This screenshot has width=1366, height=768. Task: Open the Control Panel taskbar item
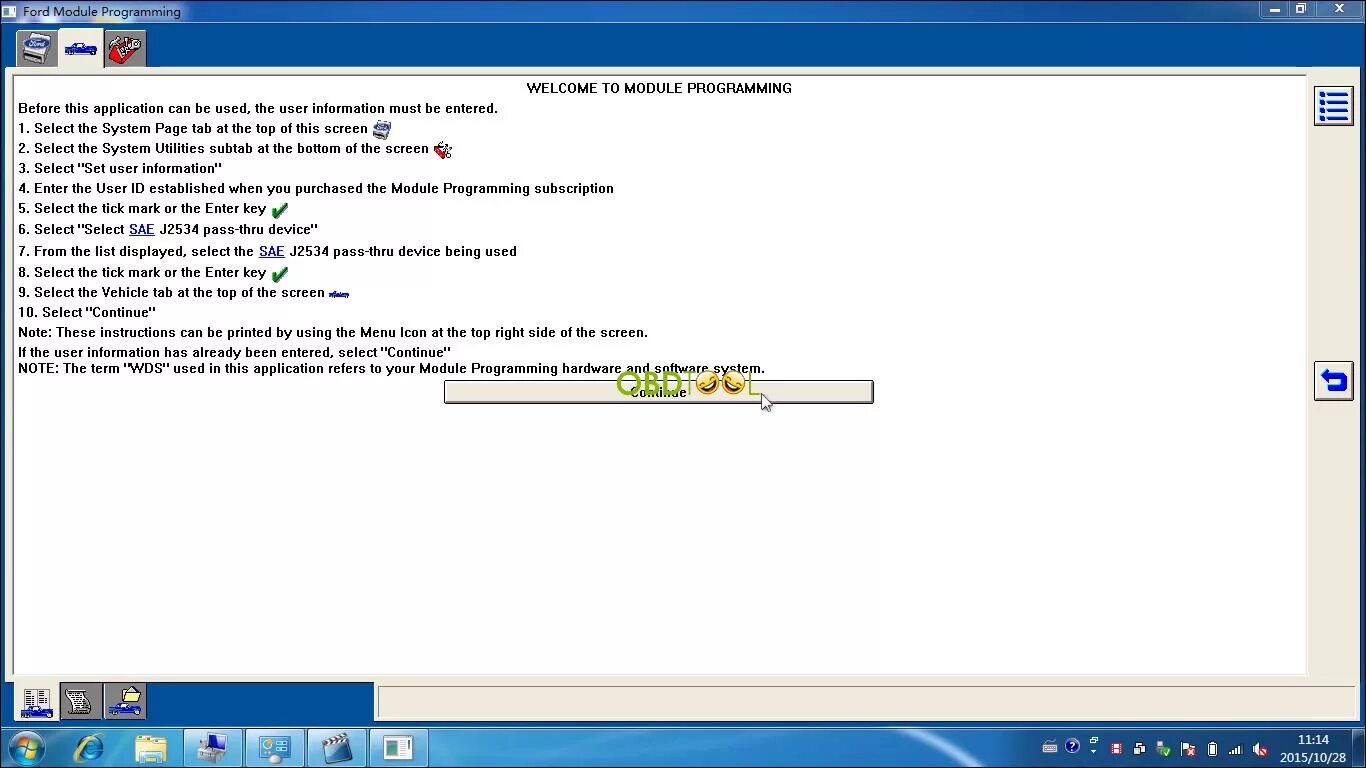click(275, 748)
